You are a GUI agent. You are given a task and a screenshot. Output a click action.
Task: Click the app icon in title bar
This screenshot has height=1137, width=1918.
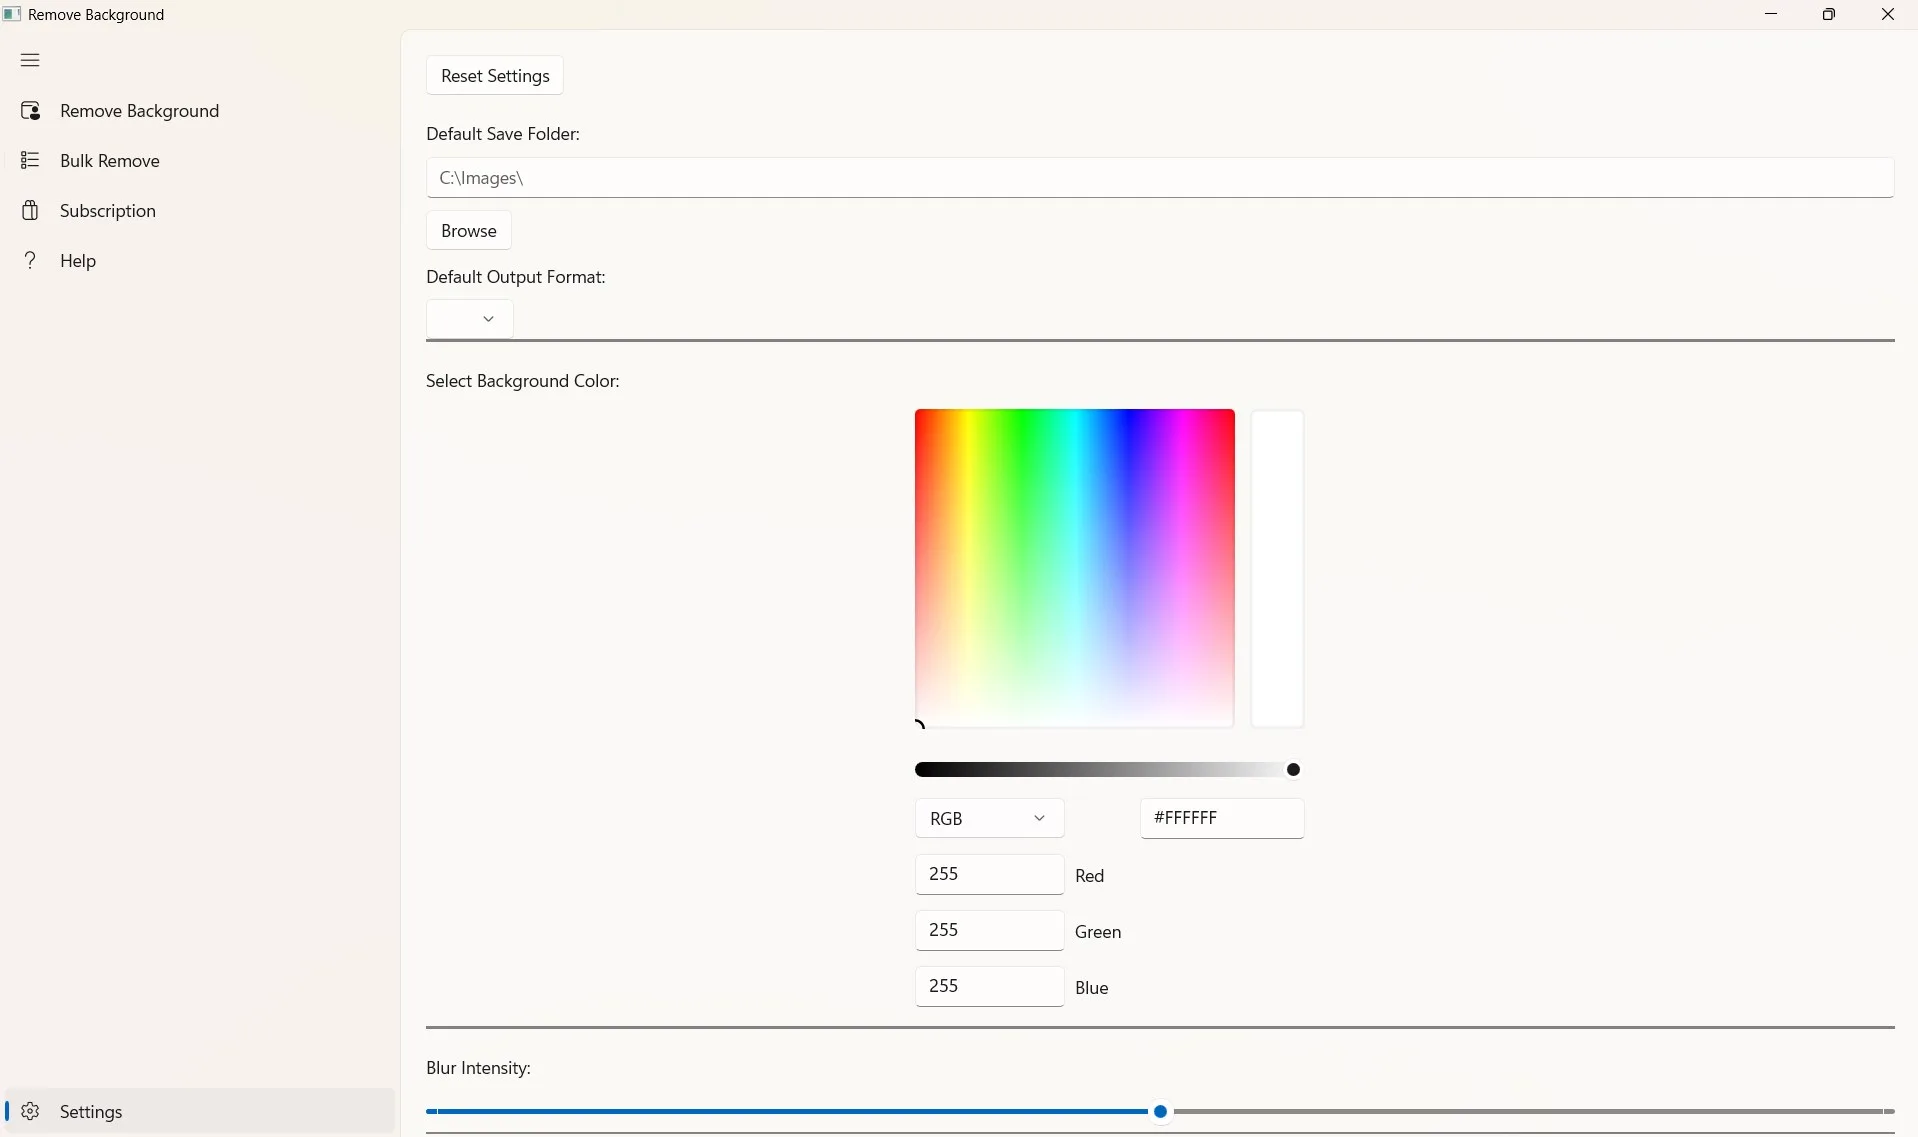click(12, 14)
